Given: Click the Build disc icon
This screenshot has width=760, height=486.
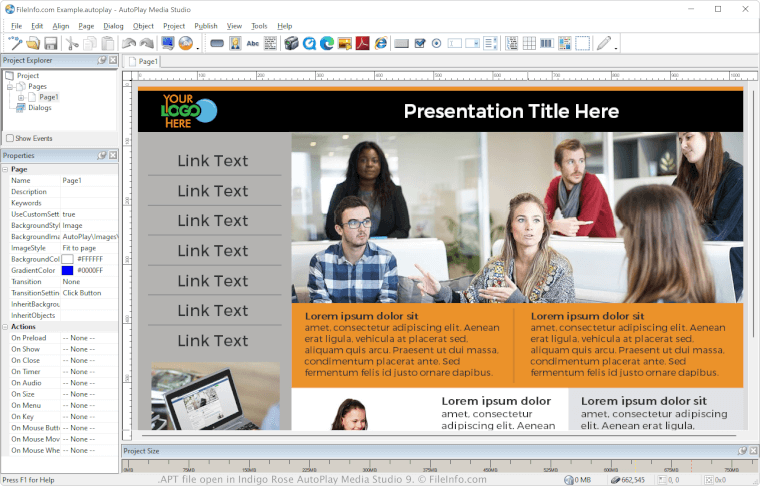Looking at the screenshot, I should click(x=186, y=43).
